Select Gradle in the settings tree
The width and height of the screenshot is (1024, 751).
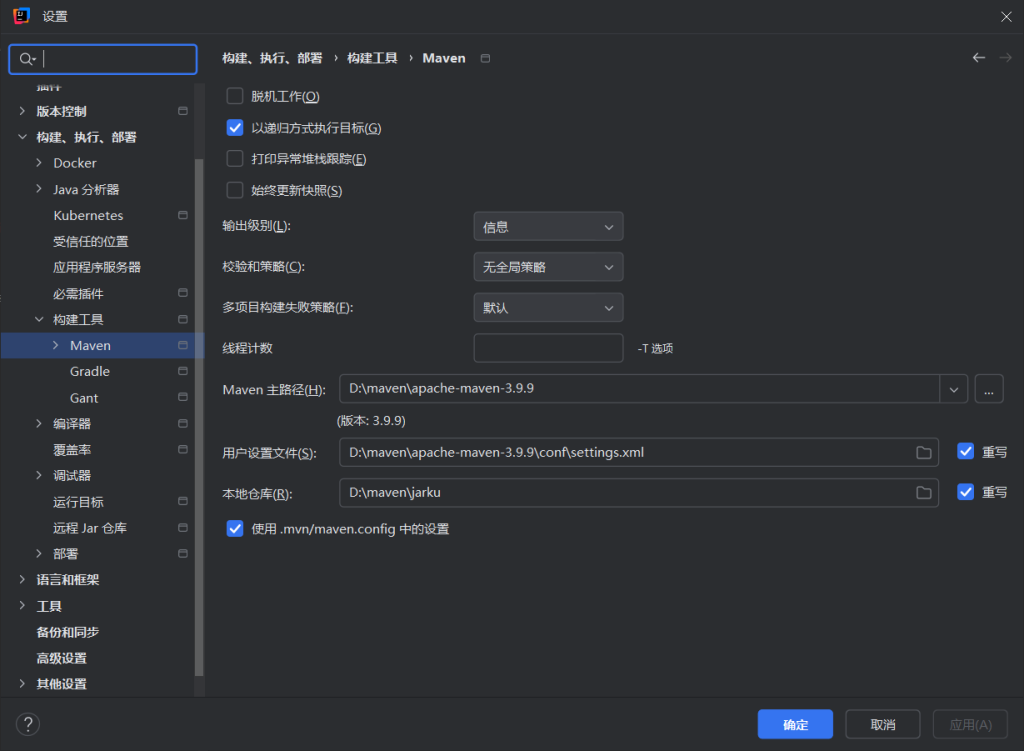[x=90, y=371]
